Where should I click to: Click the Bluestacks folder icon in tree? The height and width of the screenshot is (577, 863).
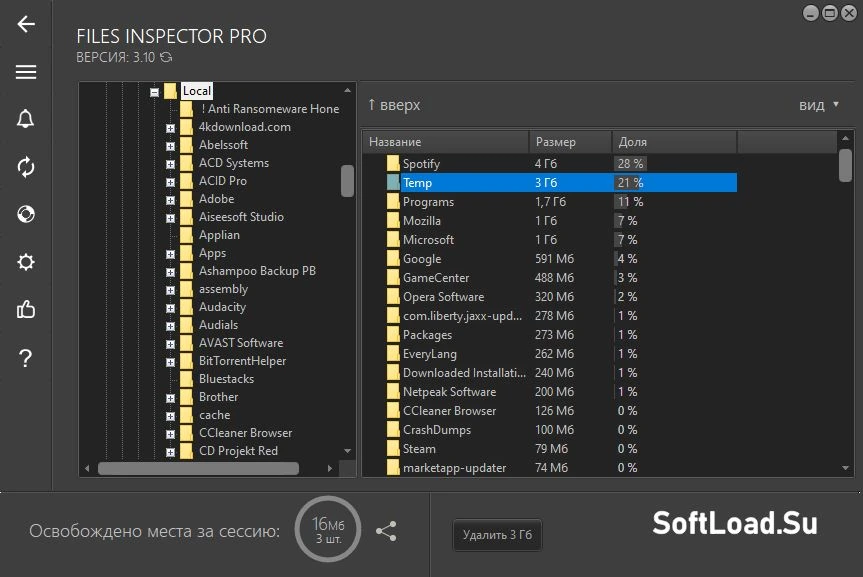(x=187, y=379)
